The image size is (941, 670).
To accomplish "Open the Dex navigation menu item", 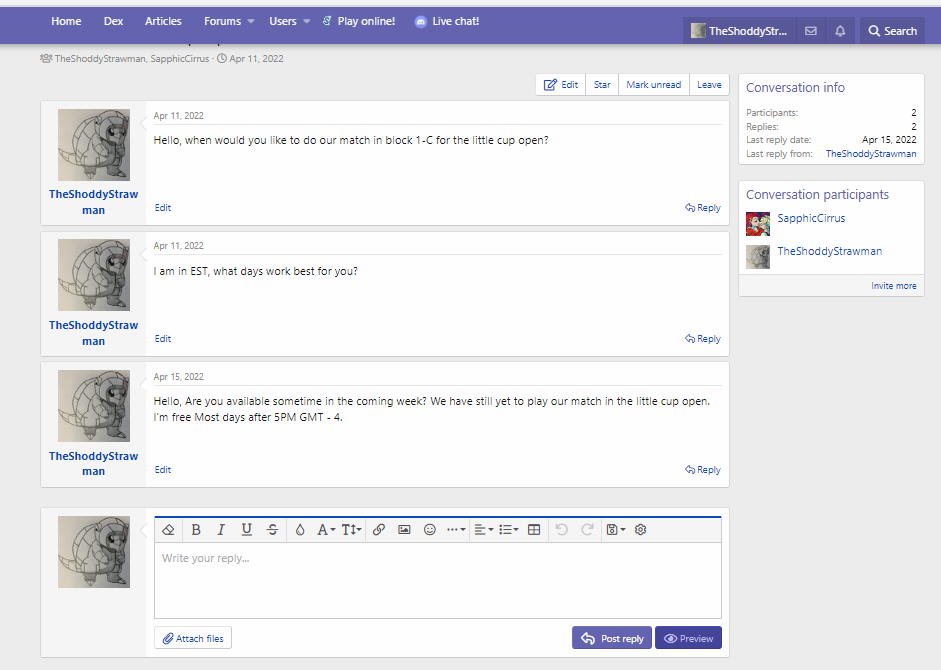I will tap(113, 21).
